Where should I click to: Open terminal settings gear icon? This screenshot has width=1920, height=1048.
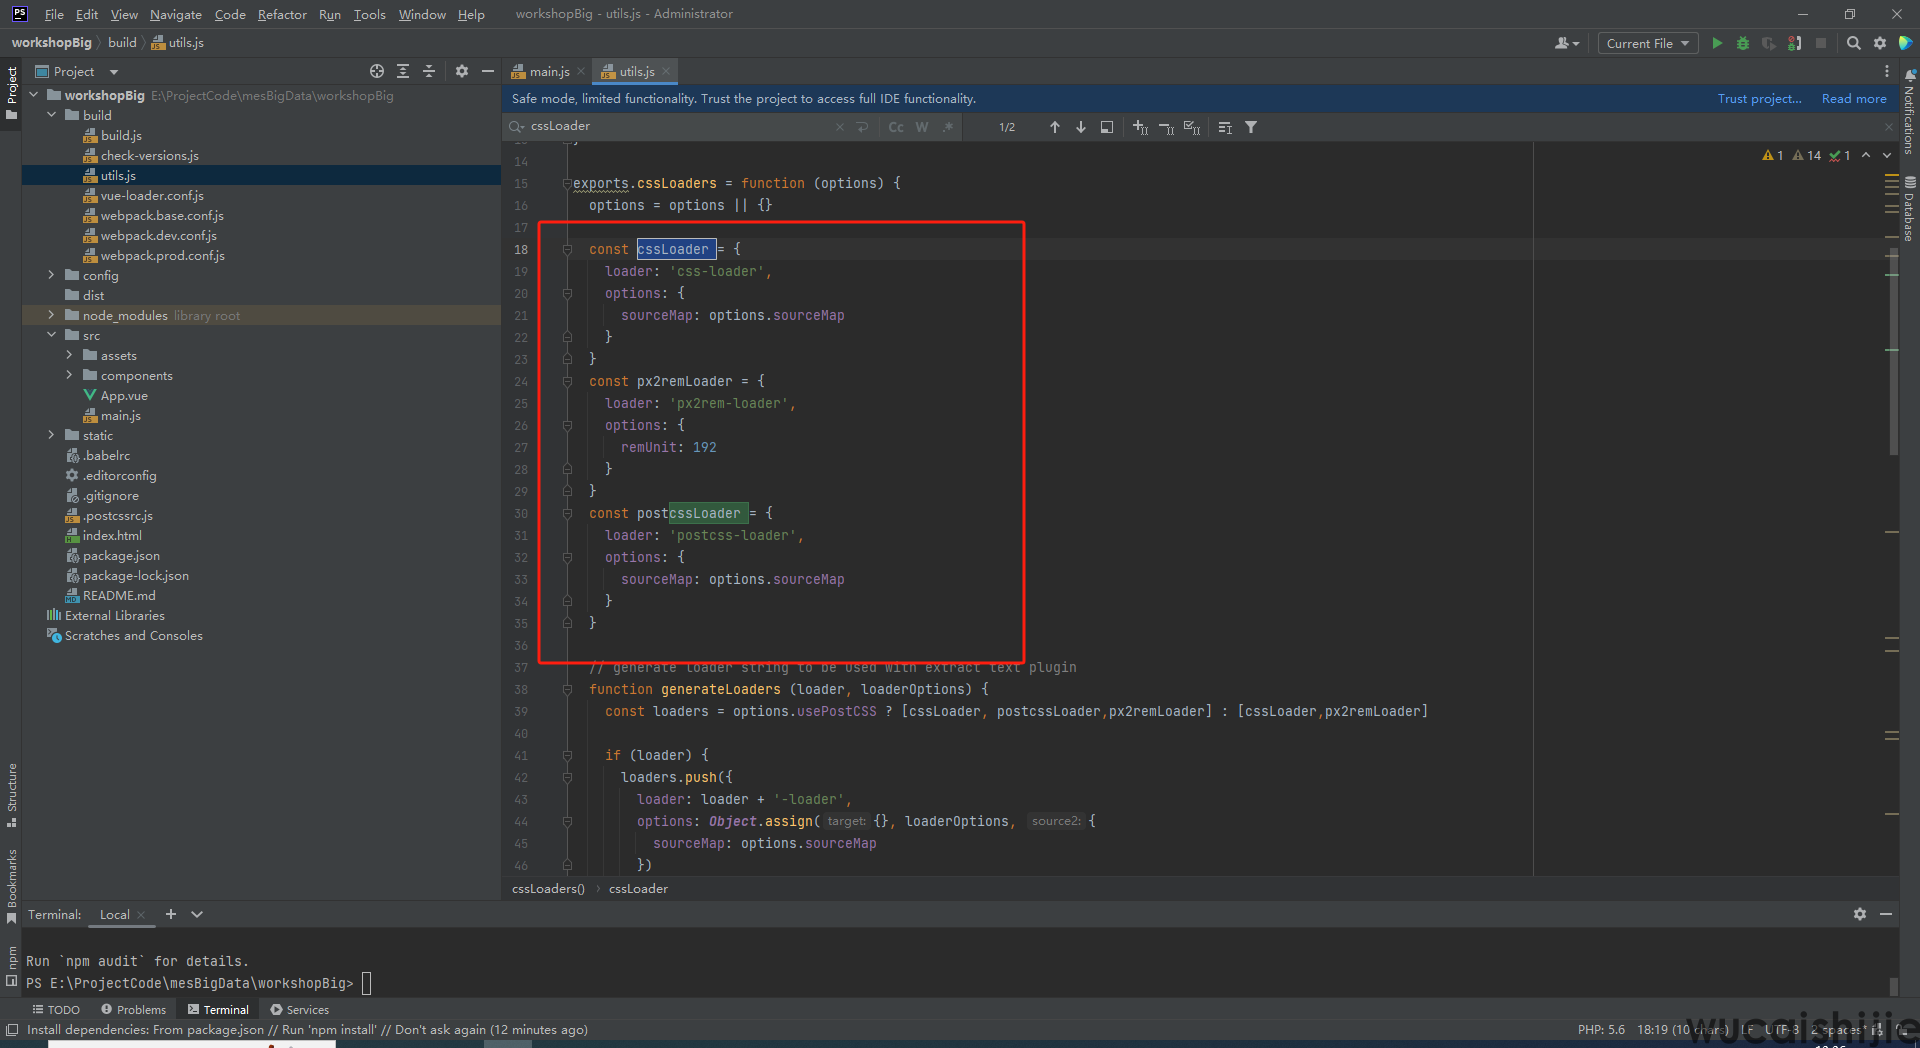(1860, 914)
